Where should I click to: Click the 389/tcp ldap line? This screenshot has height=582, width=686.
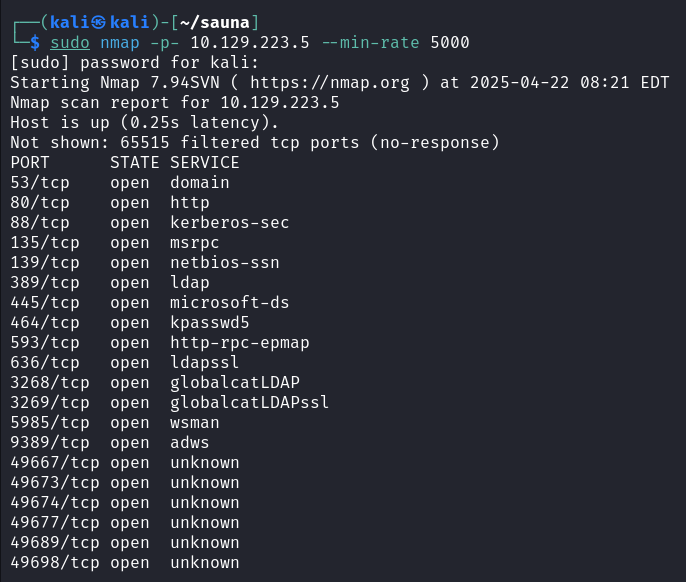pyautogui.click(x=110, y=283)
